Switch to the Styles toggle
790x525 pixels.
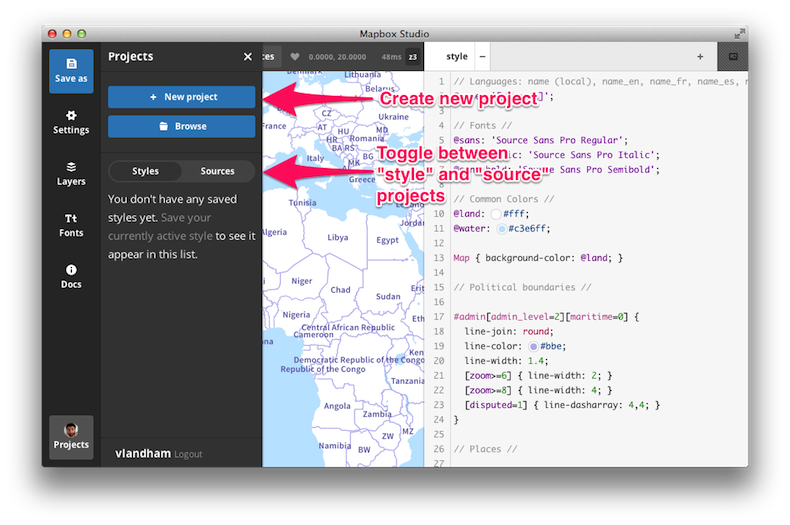coord(145,171)
